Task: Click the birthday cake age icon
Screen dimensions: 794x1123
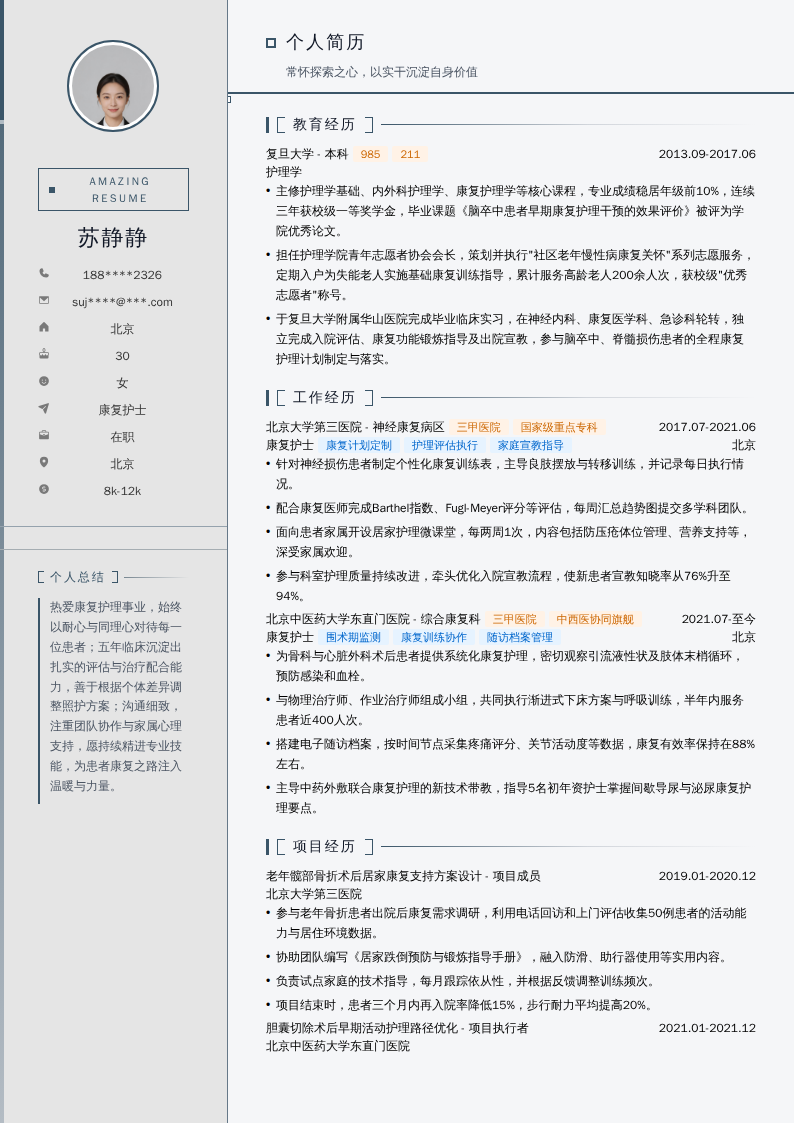Action: pyautogui.click(x=44, y=354)
